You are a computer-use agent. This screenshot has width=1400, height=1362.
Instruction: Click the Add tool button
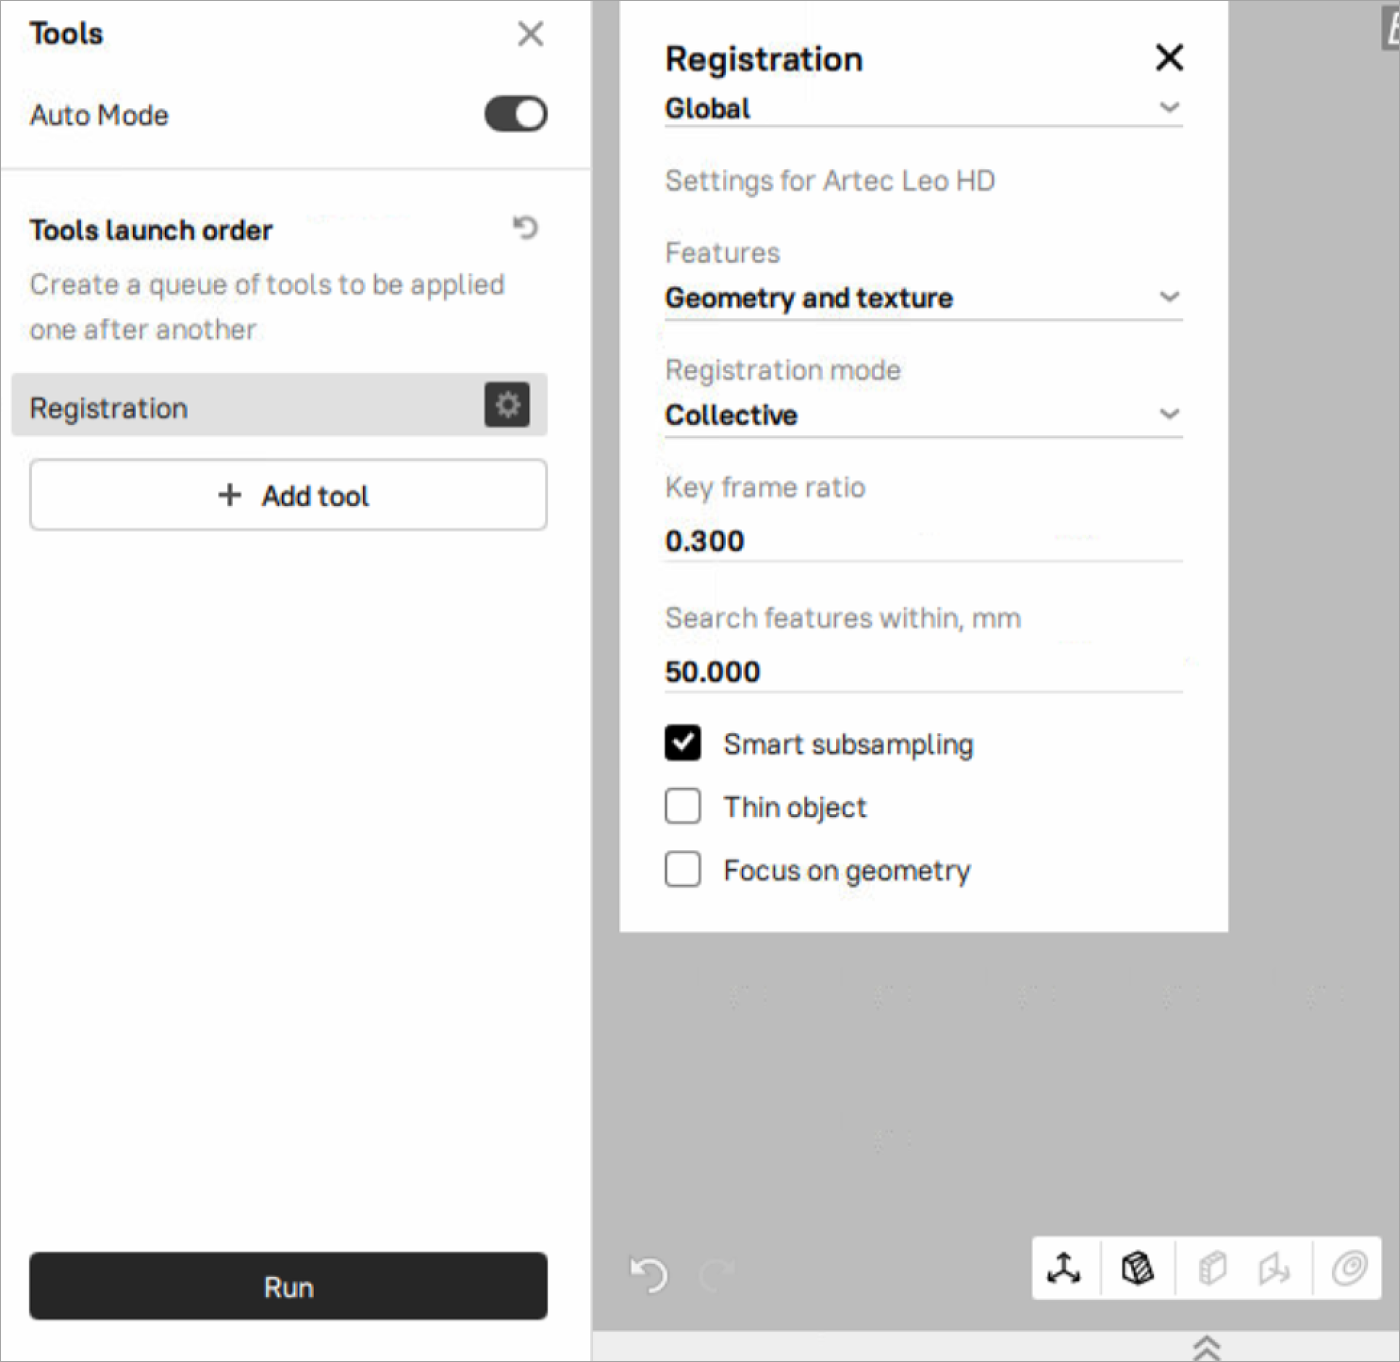click(x=288, y=495)
